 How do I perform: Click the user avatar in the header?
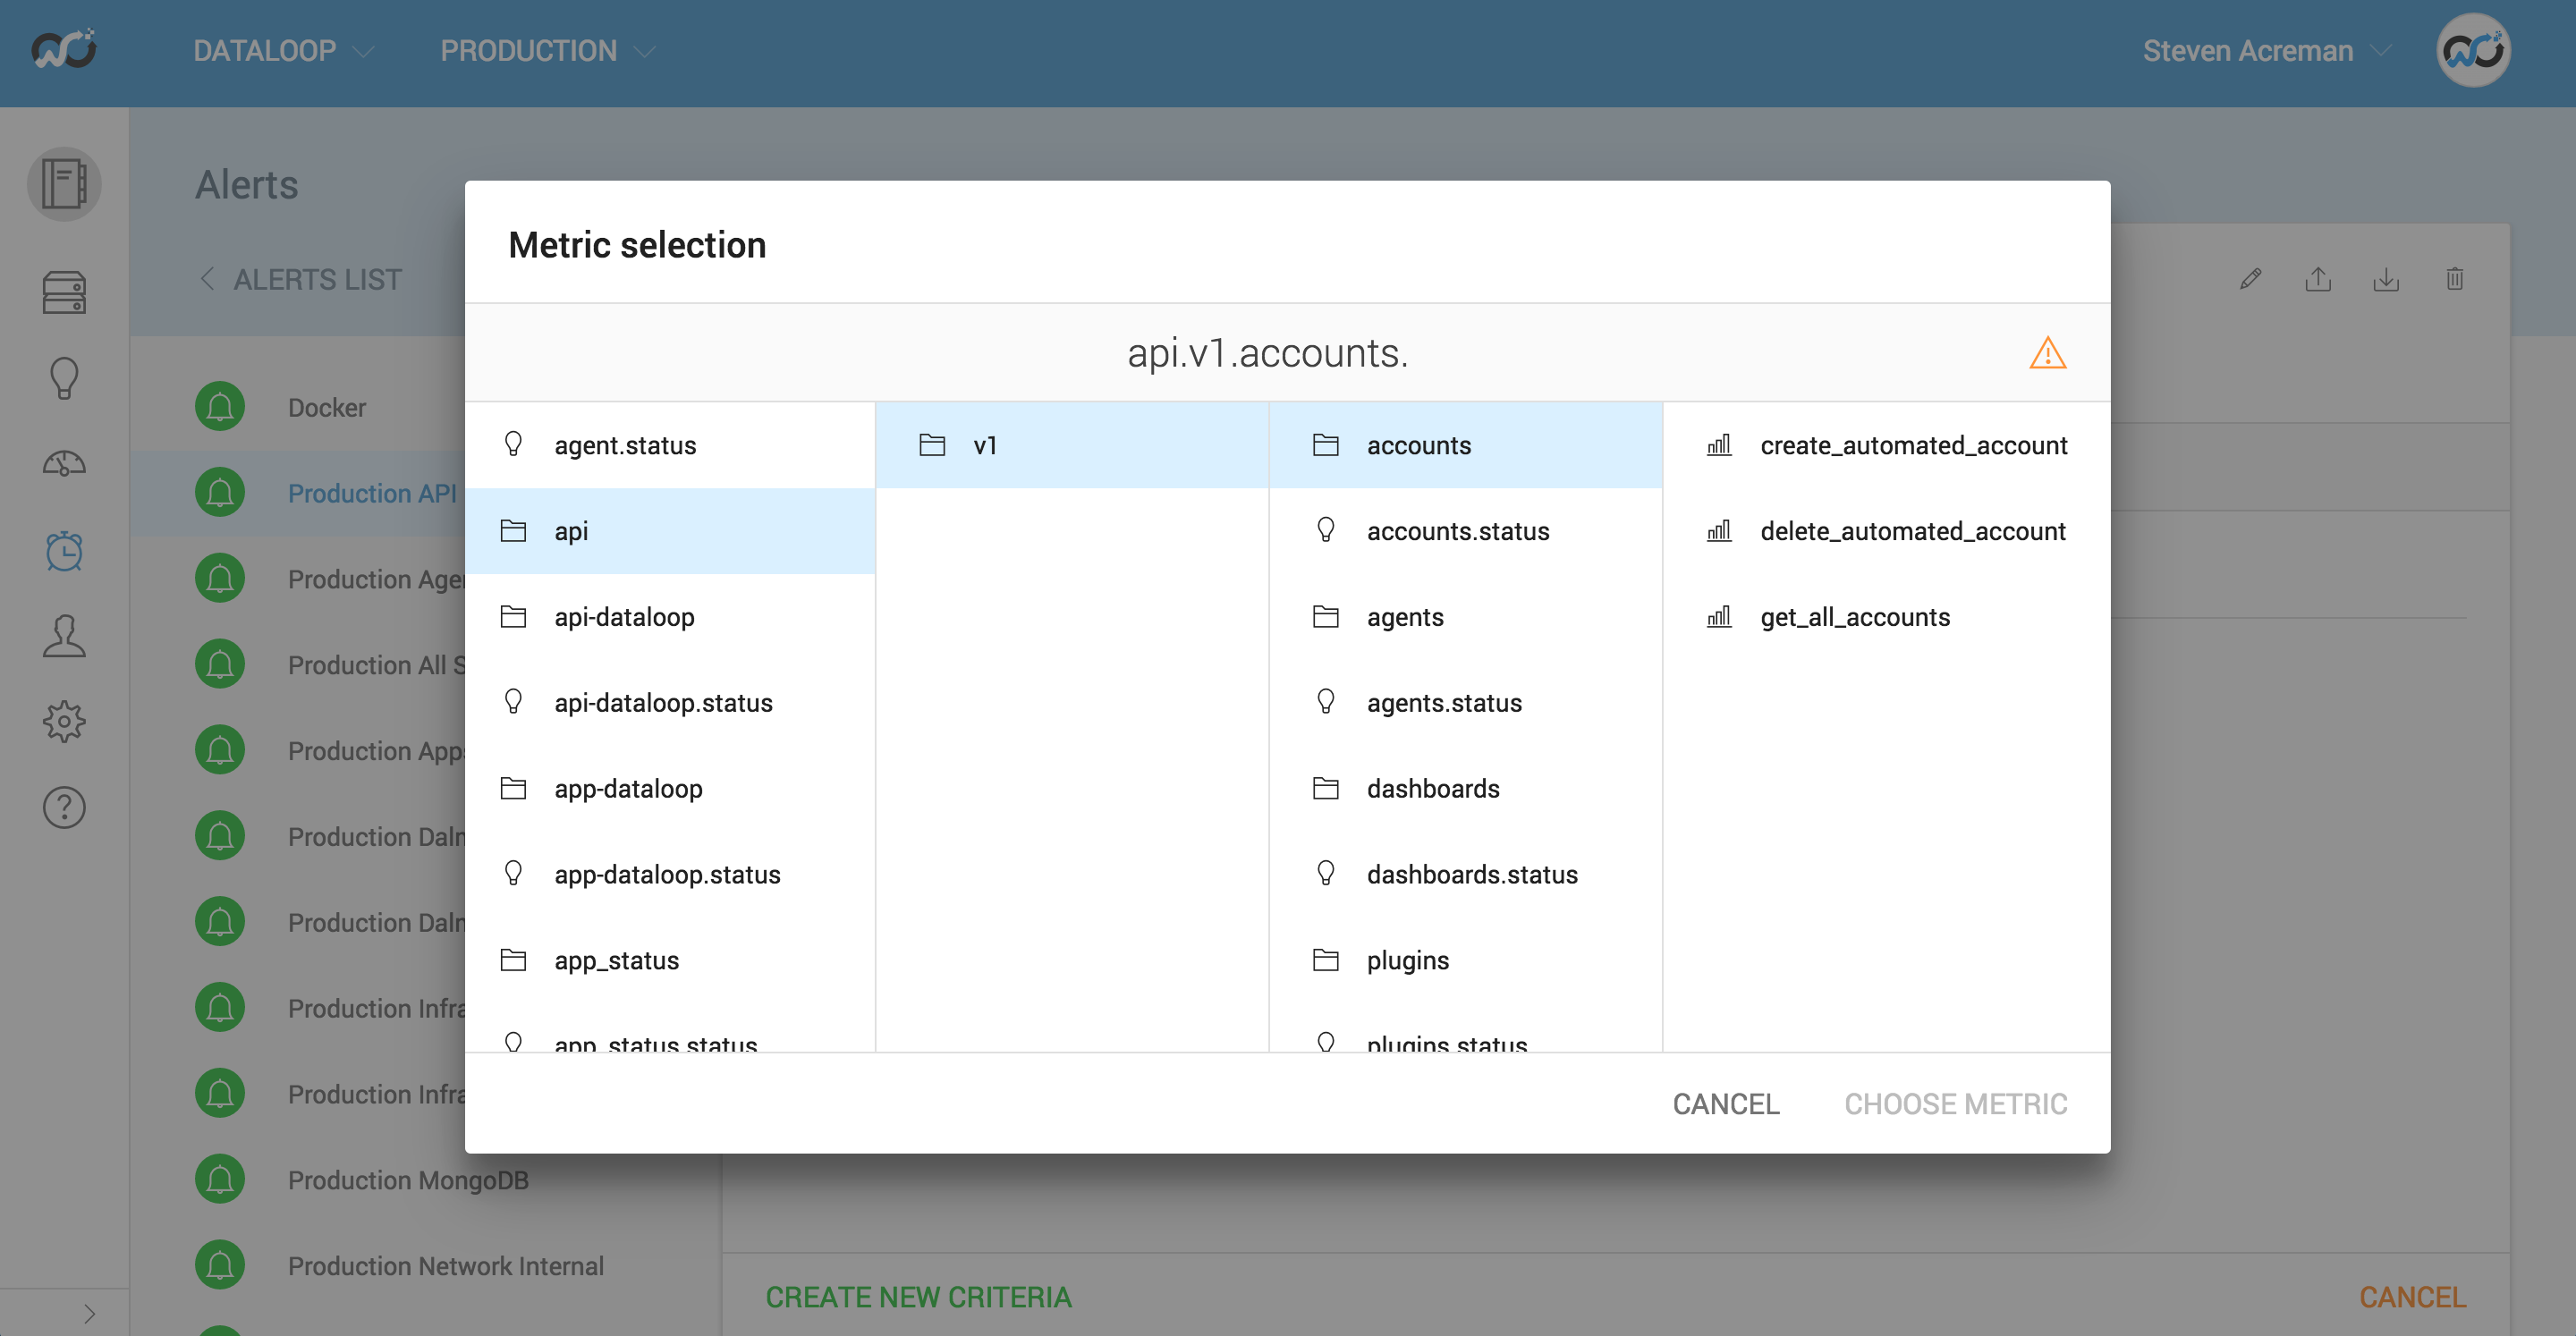(2474, 50)
